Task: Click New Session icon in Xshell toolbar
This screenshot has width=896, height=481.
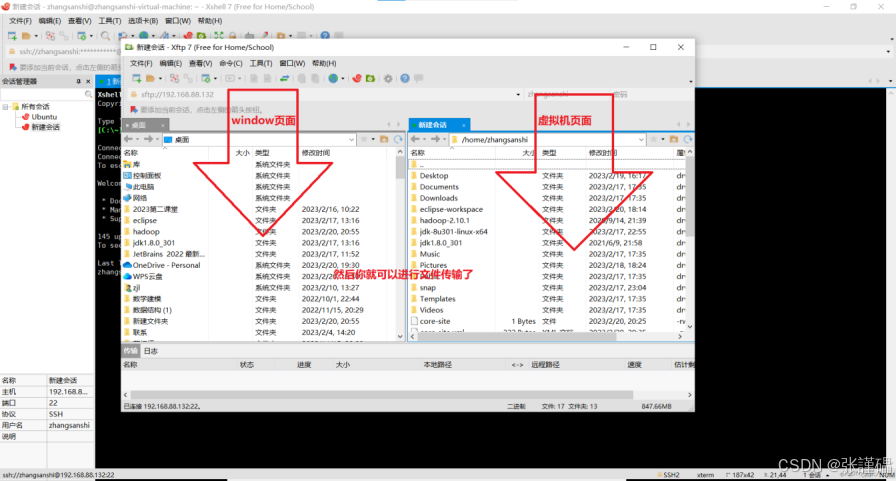Action: [12, 35]
